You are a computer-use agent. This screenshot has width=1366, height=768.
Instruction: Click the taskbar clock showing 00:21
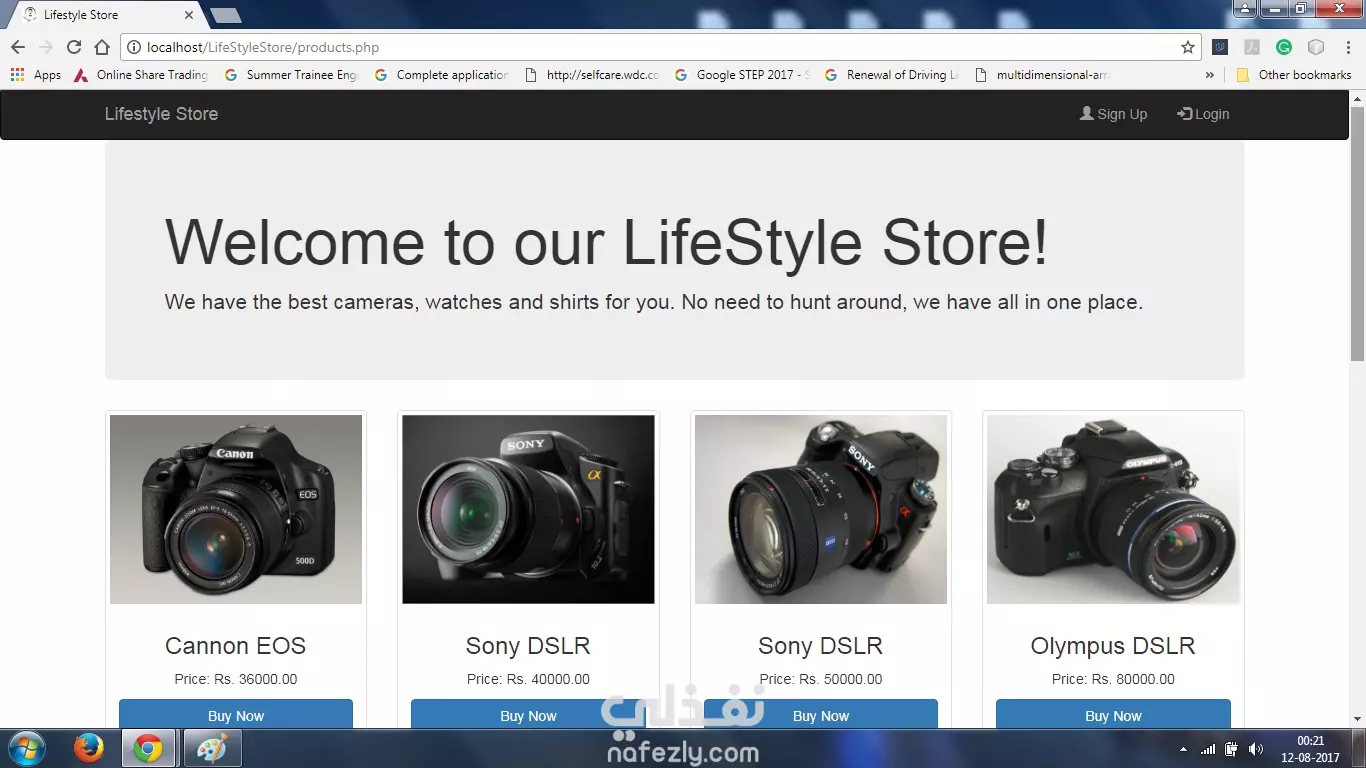coord(1311,749)
